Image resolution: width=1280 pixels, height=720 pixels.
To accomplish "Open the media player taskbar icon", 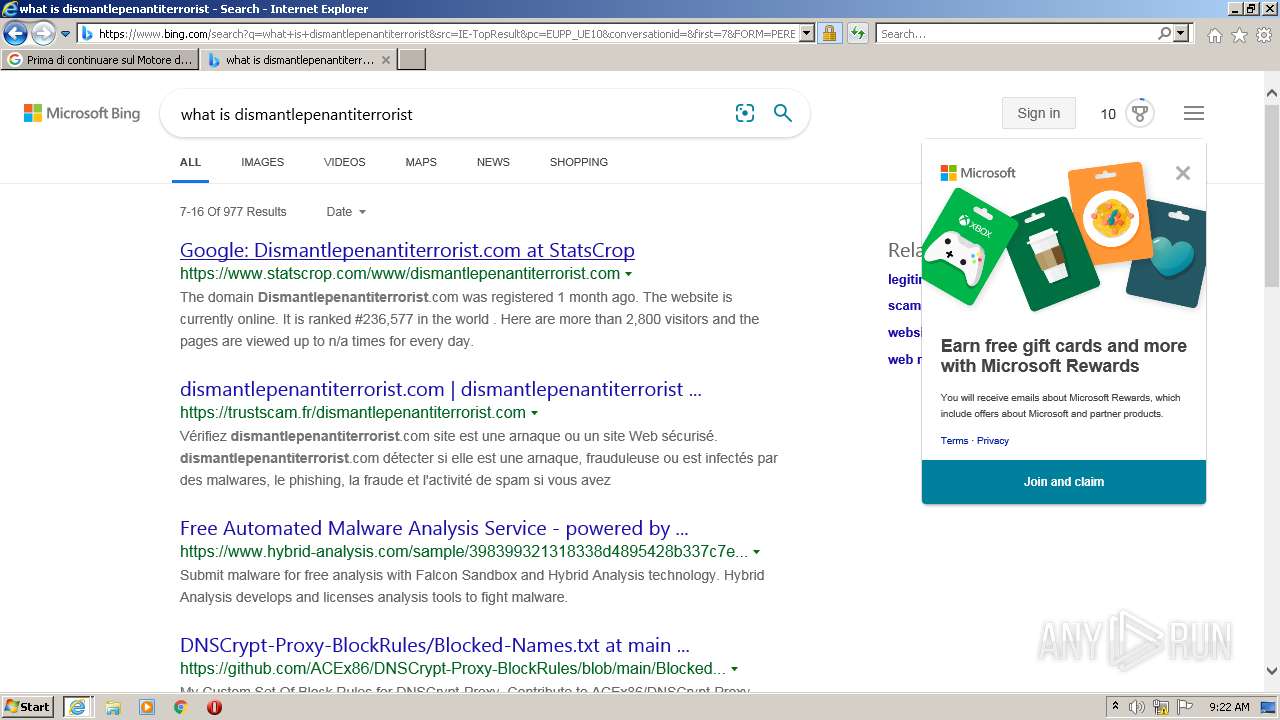I will click(x=147, y=707).
